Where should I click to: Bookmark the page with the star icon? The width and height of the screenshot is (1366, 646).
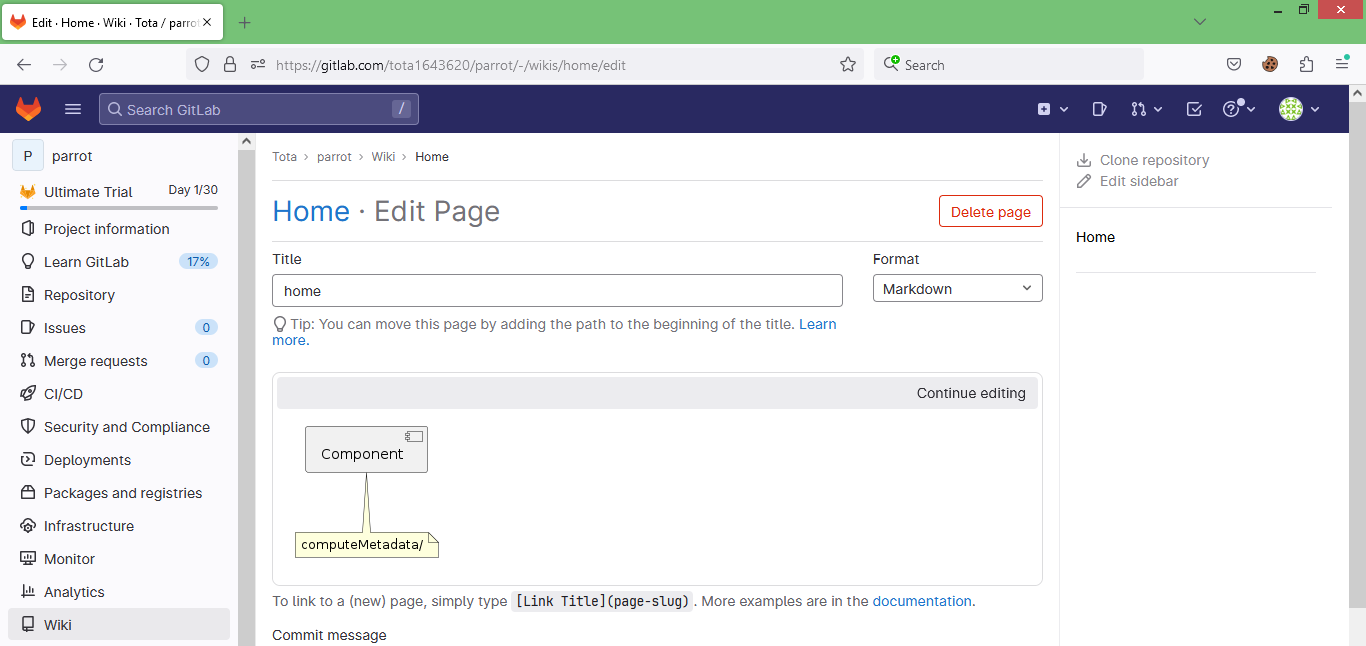tap(848, 65)
